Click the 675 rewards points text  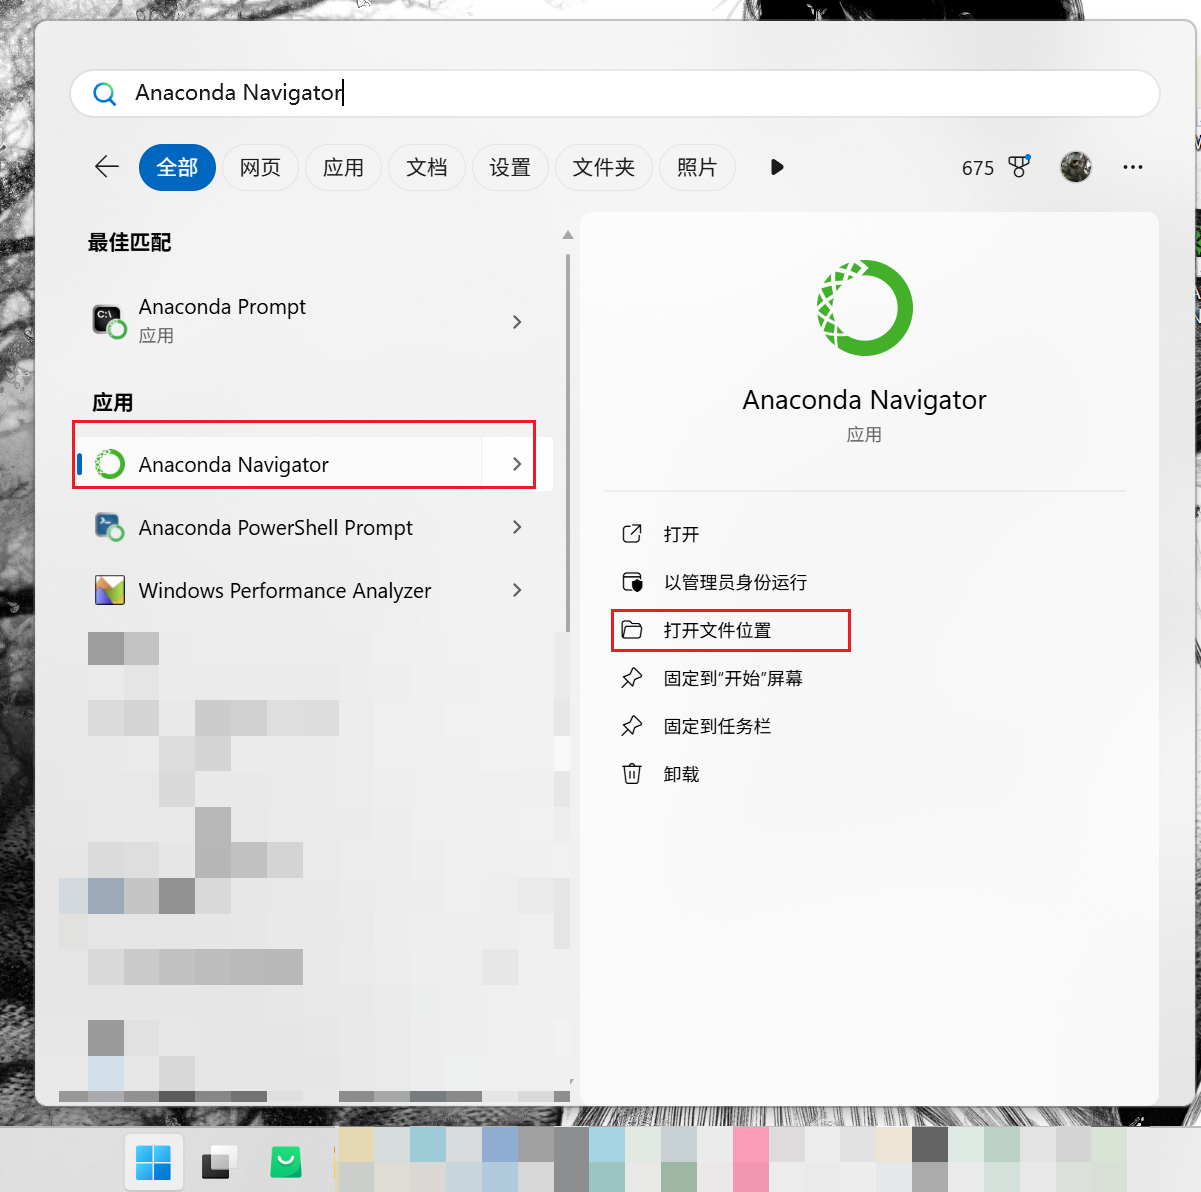click(978, 168)
